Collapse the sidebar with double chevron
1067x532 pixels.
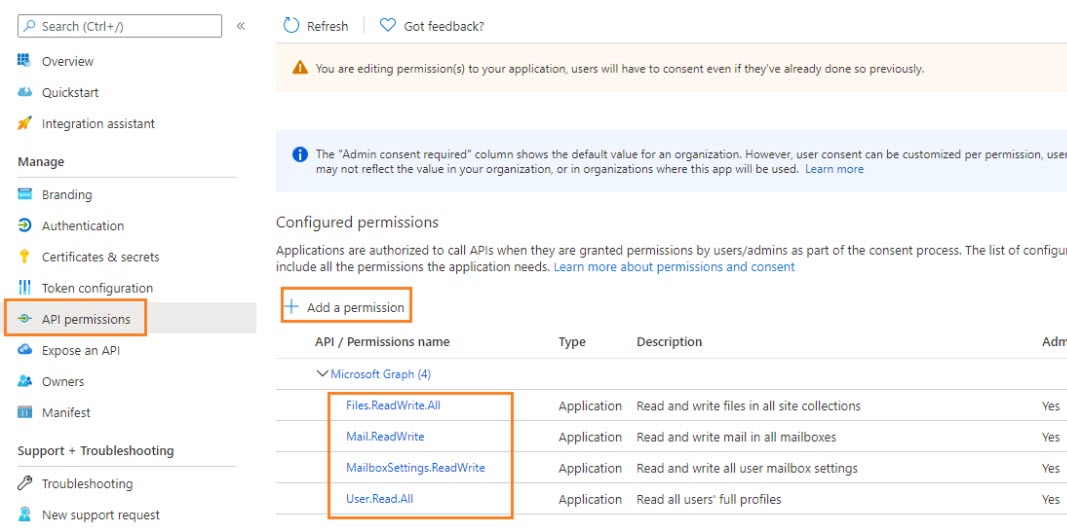(241, 26)
